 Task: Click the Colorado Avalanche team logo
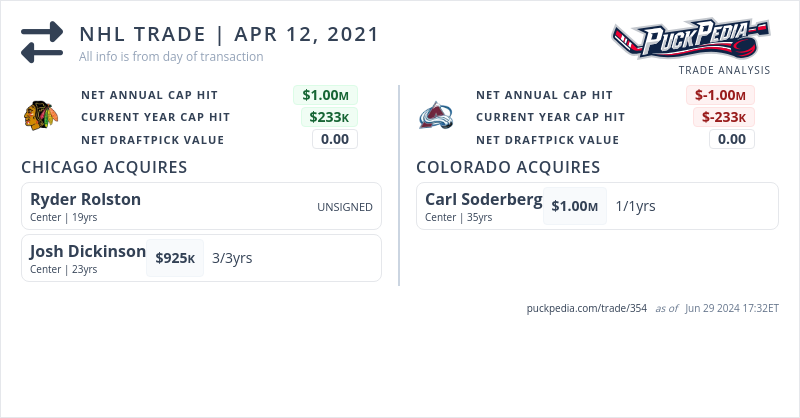pyautogui.click(x=434, y=116)
